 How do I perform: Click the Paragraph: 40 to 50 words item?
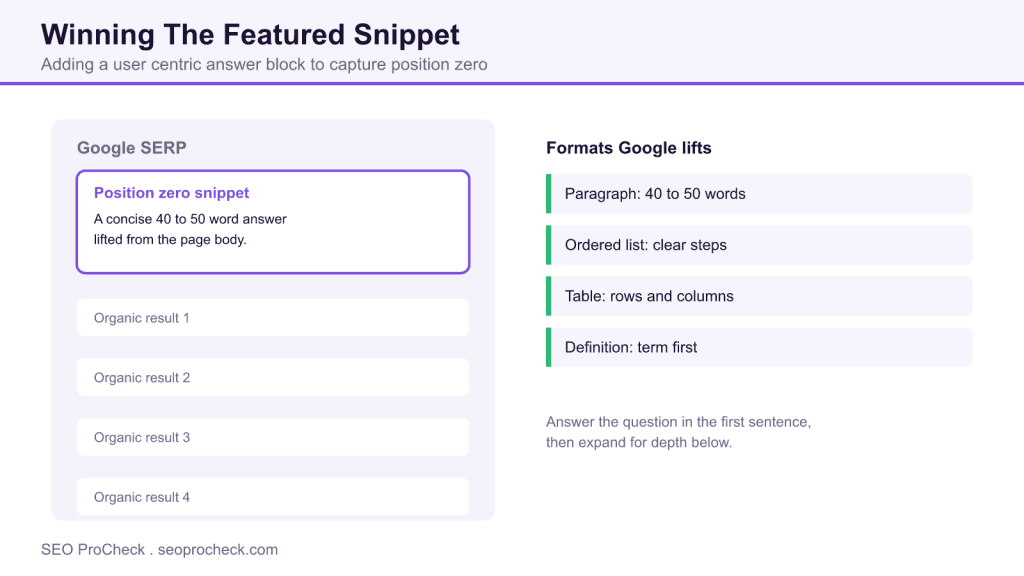click(x=759, y=194)
